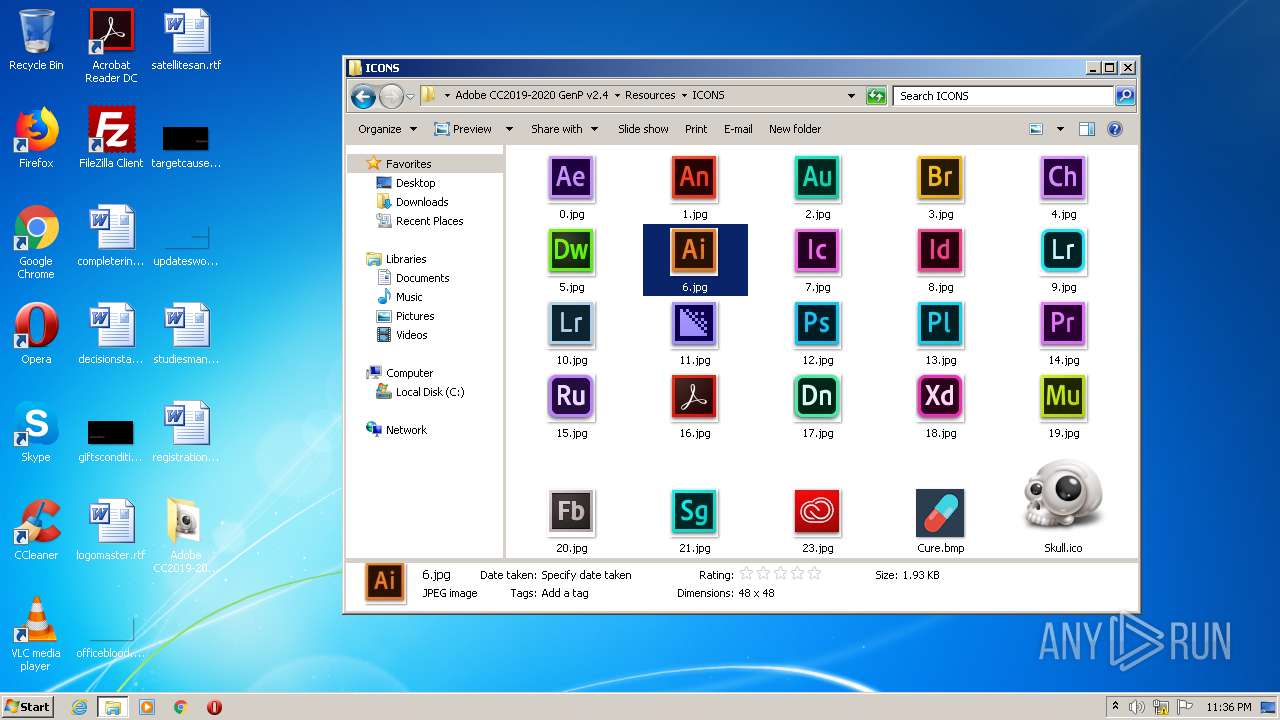1280x720 pixels.
Task: Select Network in navigation pane
Action: (406, 430)
